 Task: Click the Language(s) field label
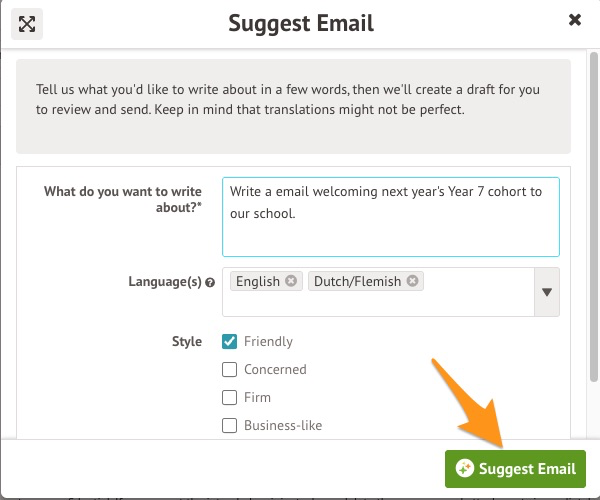point(164,282)
